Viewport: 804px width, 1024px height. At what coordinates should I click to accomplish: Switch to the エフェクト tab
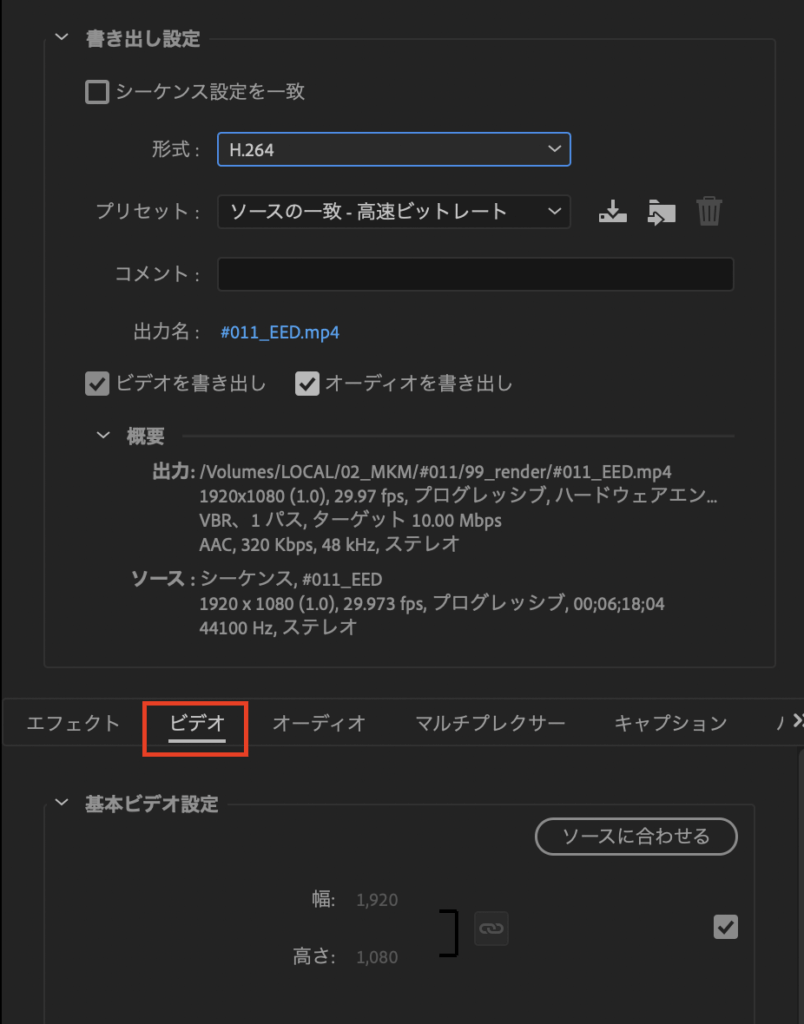click(73, 723)
